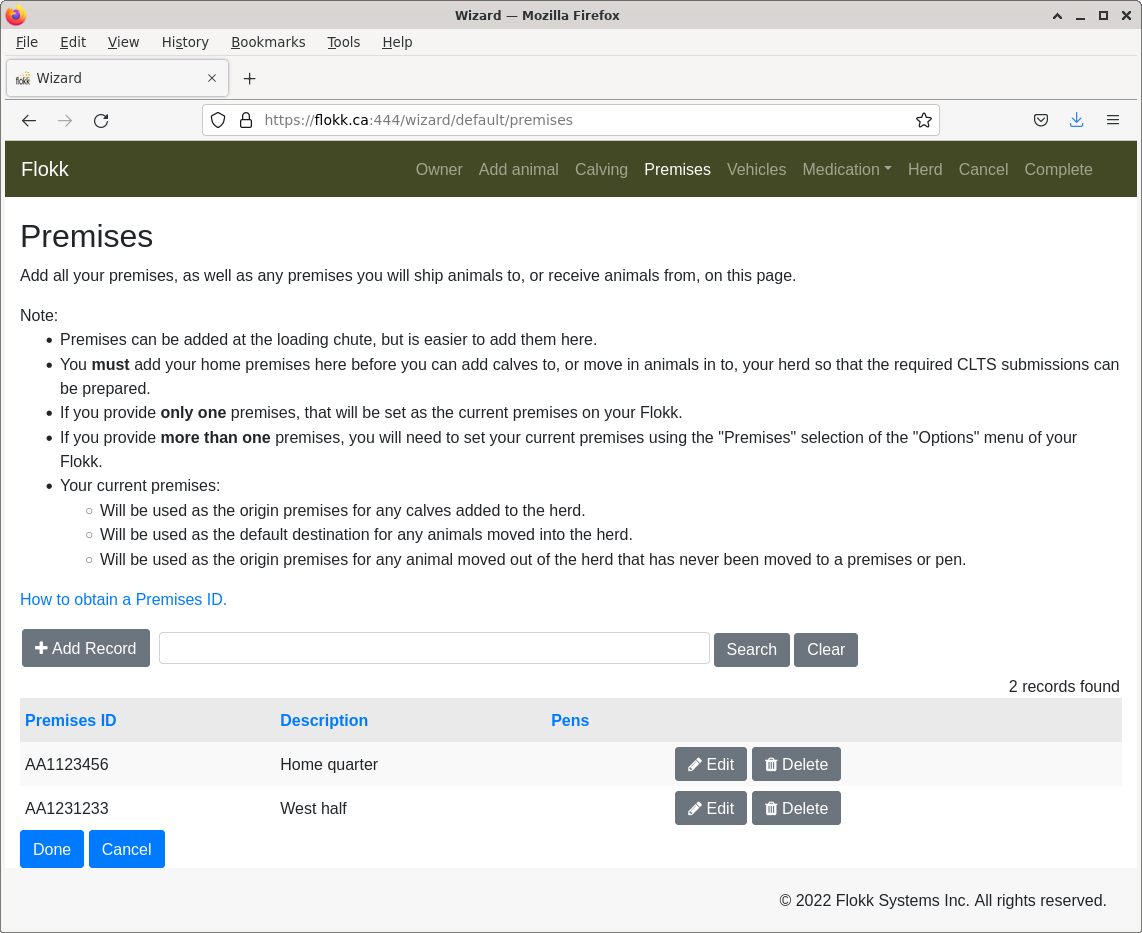Click the Save to Pocket icon
The width and height of the screenshot is (1142, 933).
[1040, 120]
